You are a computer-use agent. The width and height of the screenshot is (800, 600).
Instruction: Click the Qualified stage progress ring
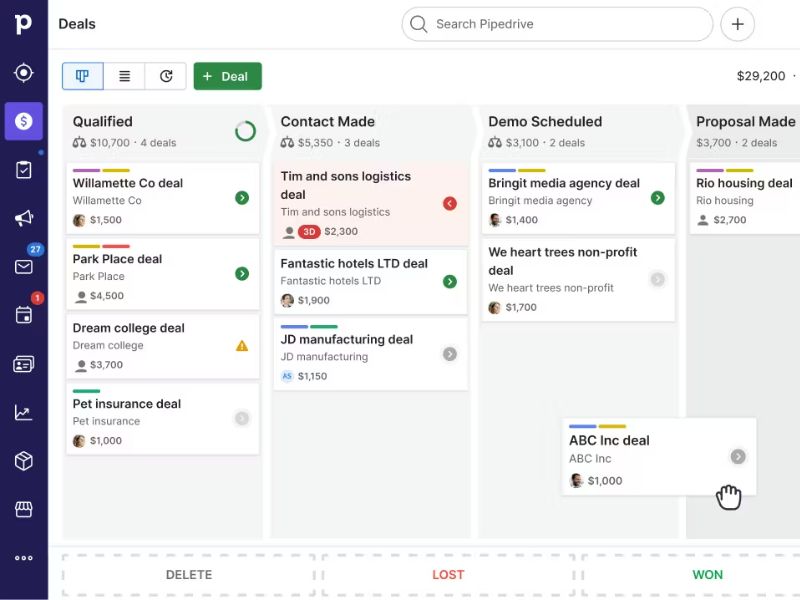click(x=245, y=131)
